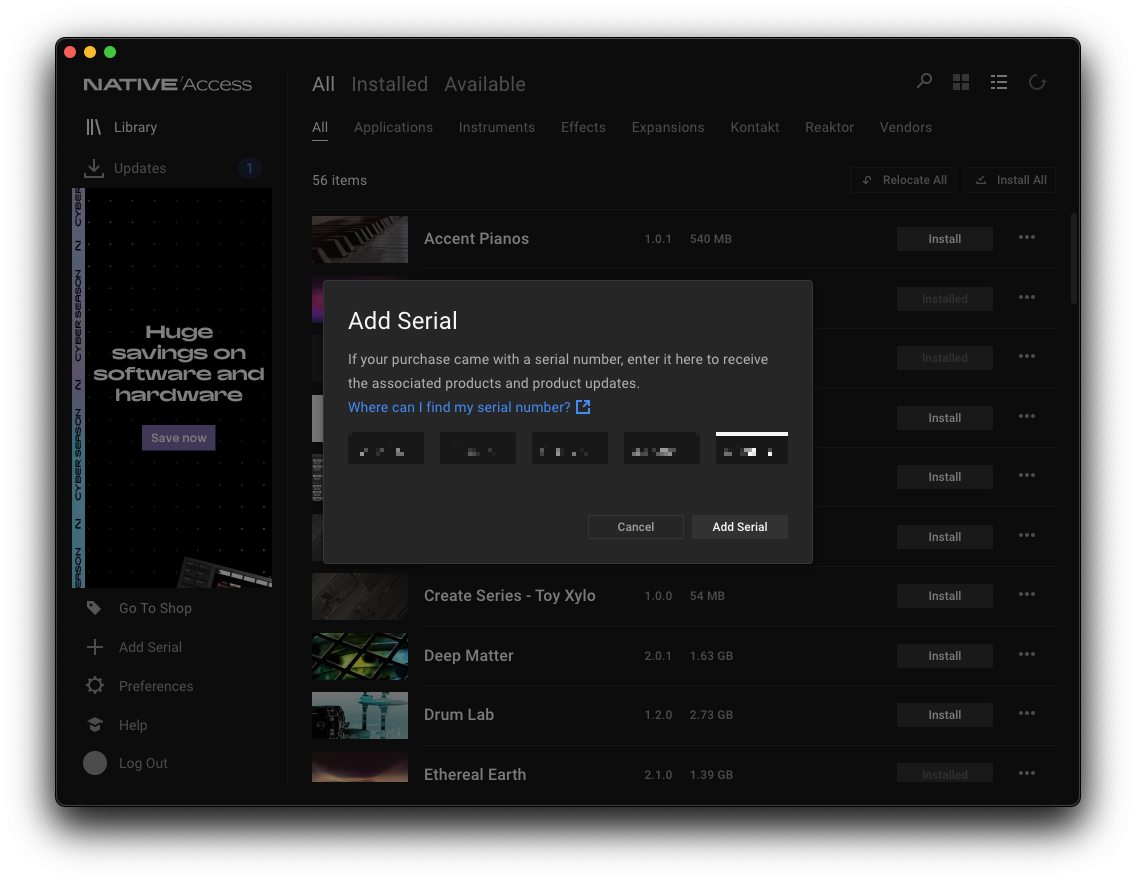Click the Library books icon

click(x=93, y=127)
